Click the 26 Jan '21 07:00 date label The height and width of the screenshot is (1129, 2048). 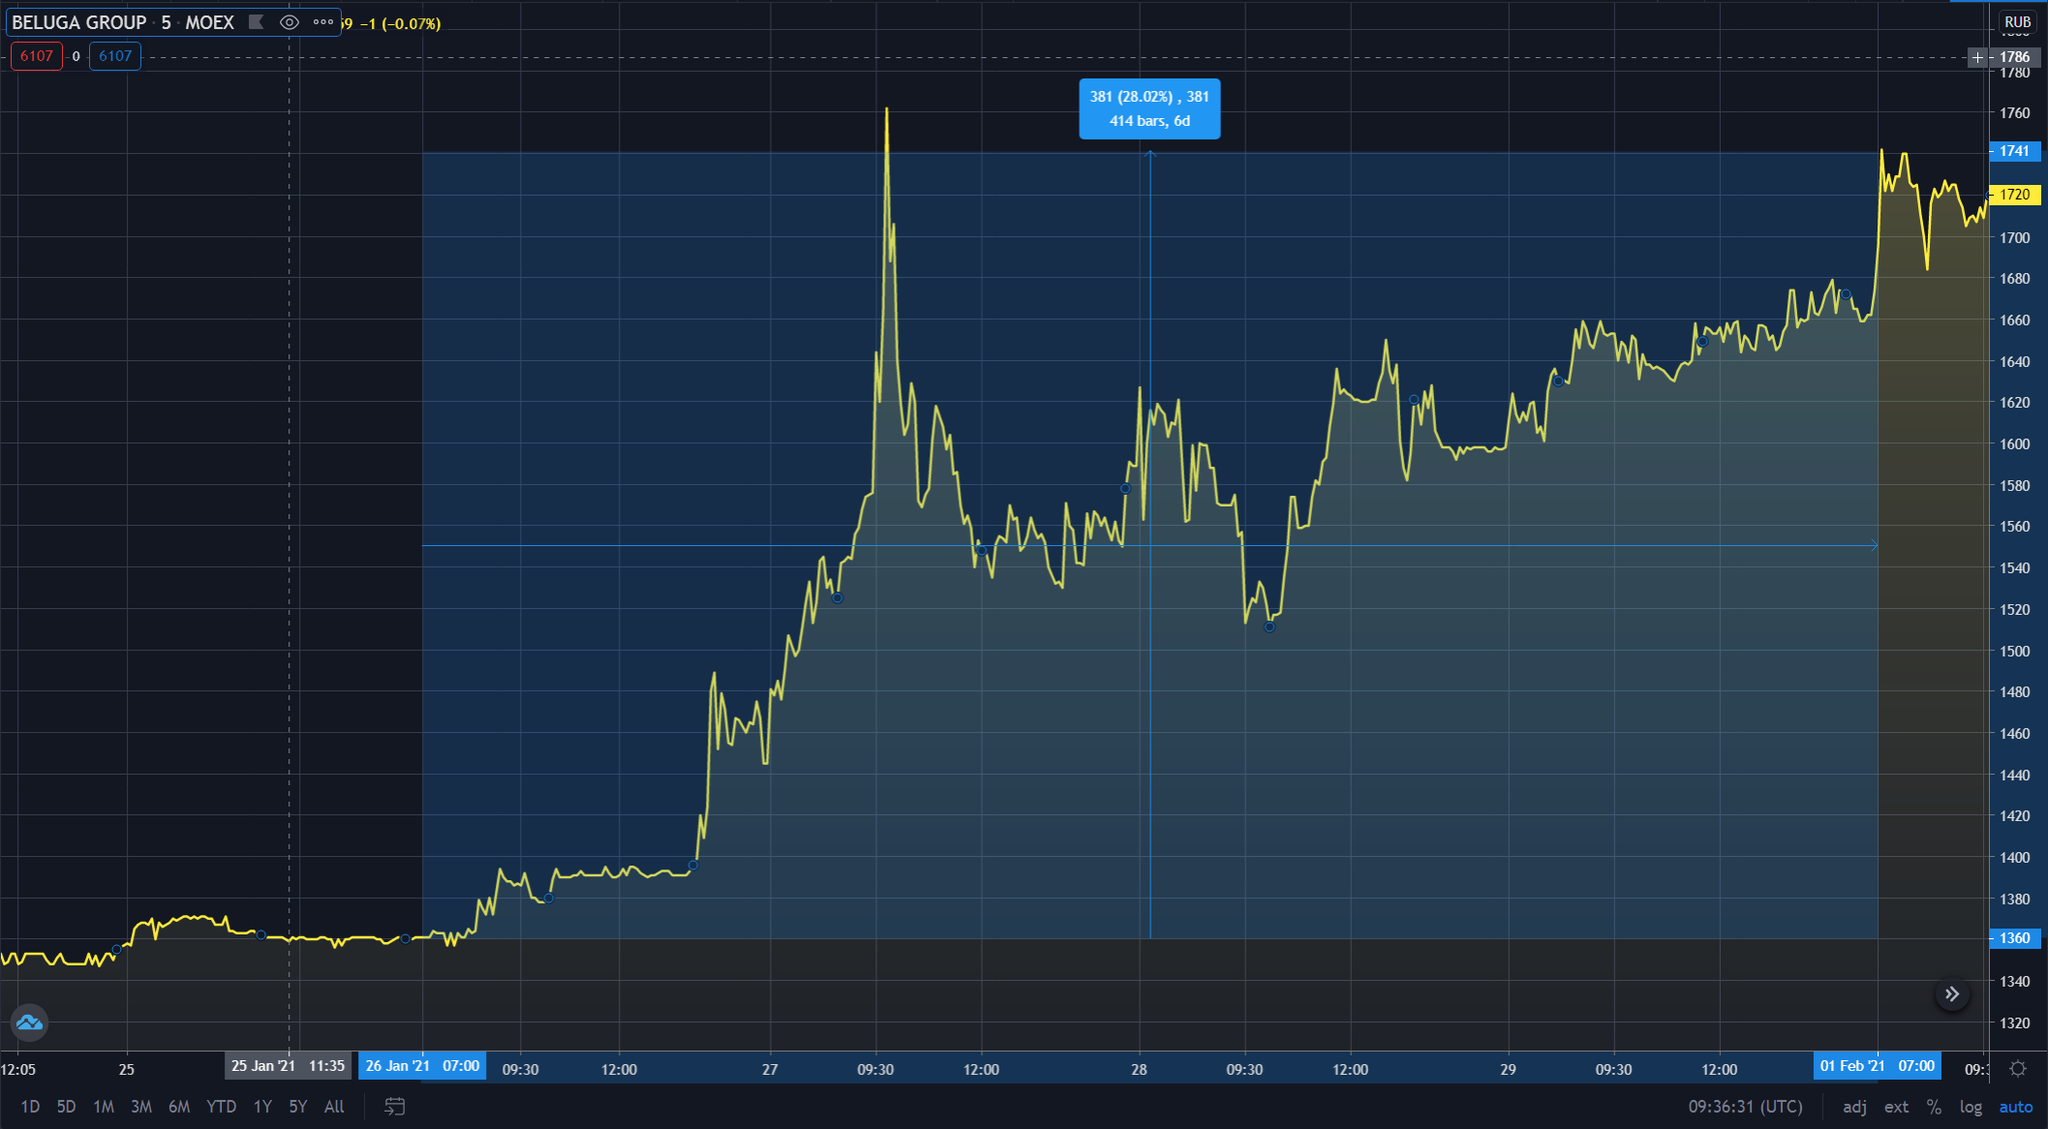tap(422, 1066)
